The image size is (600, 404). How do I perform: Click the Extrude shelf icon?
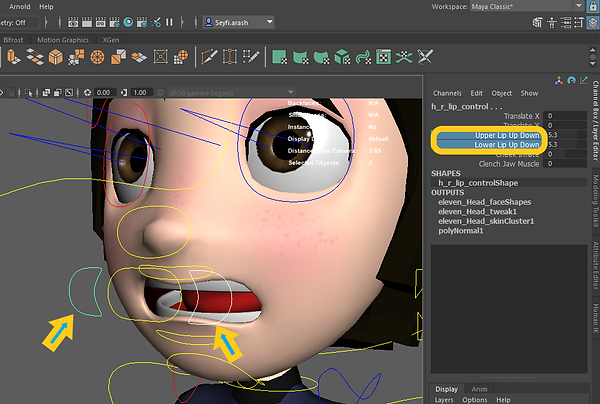(x=14, y=57)
